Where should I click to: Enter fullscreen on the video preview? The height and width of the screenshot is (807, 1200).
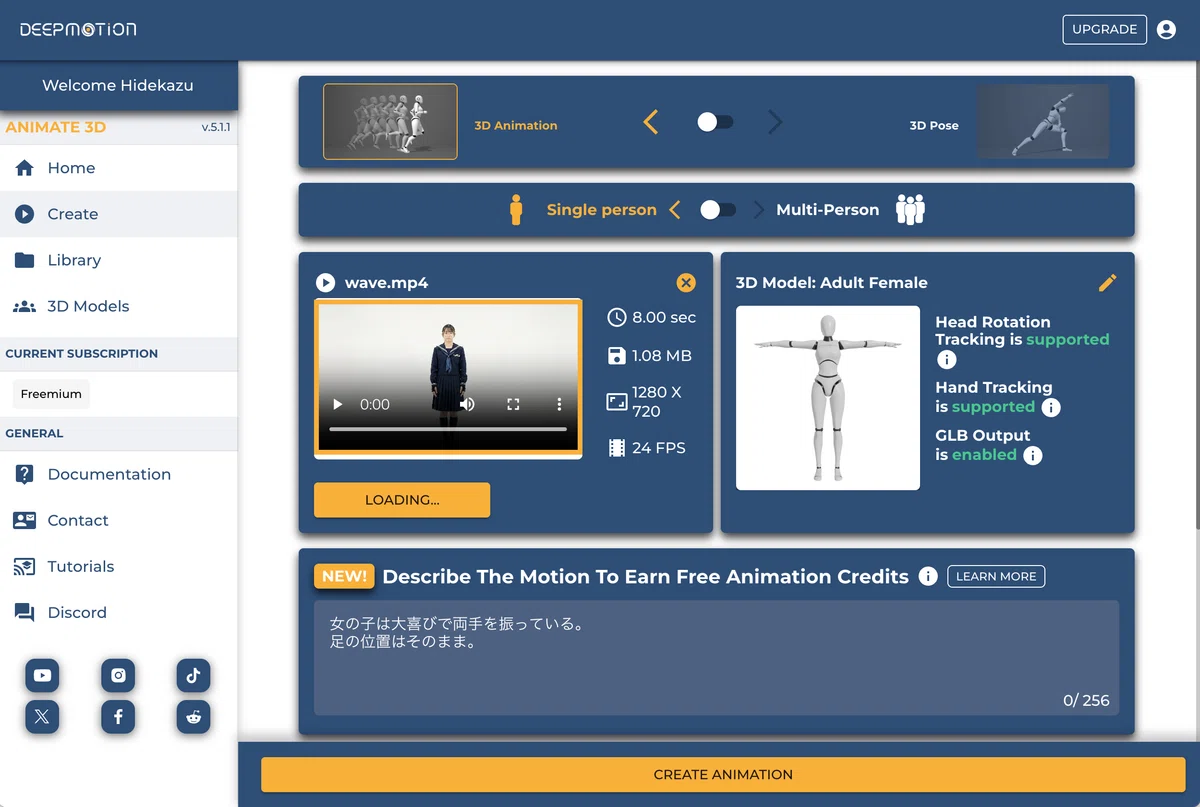(513, 405)
